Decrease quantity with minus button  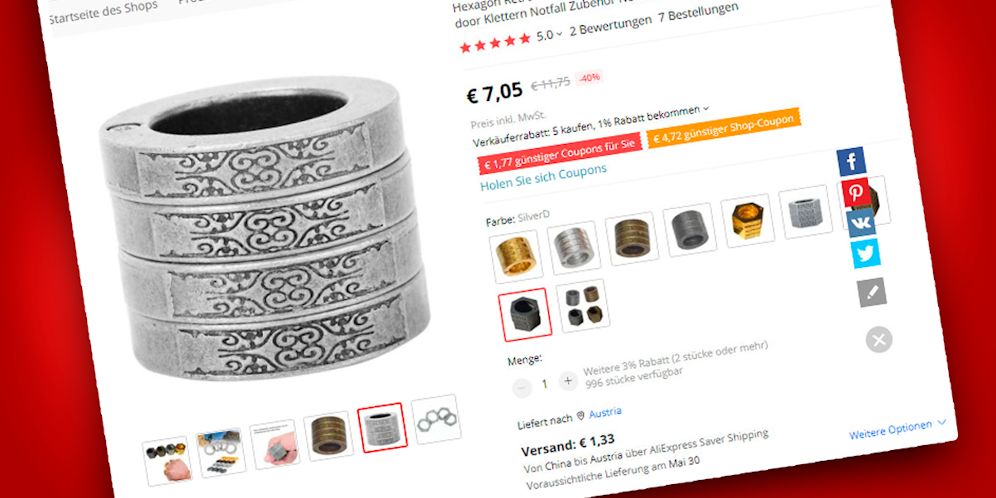pos(522,387)
